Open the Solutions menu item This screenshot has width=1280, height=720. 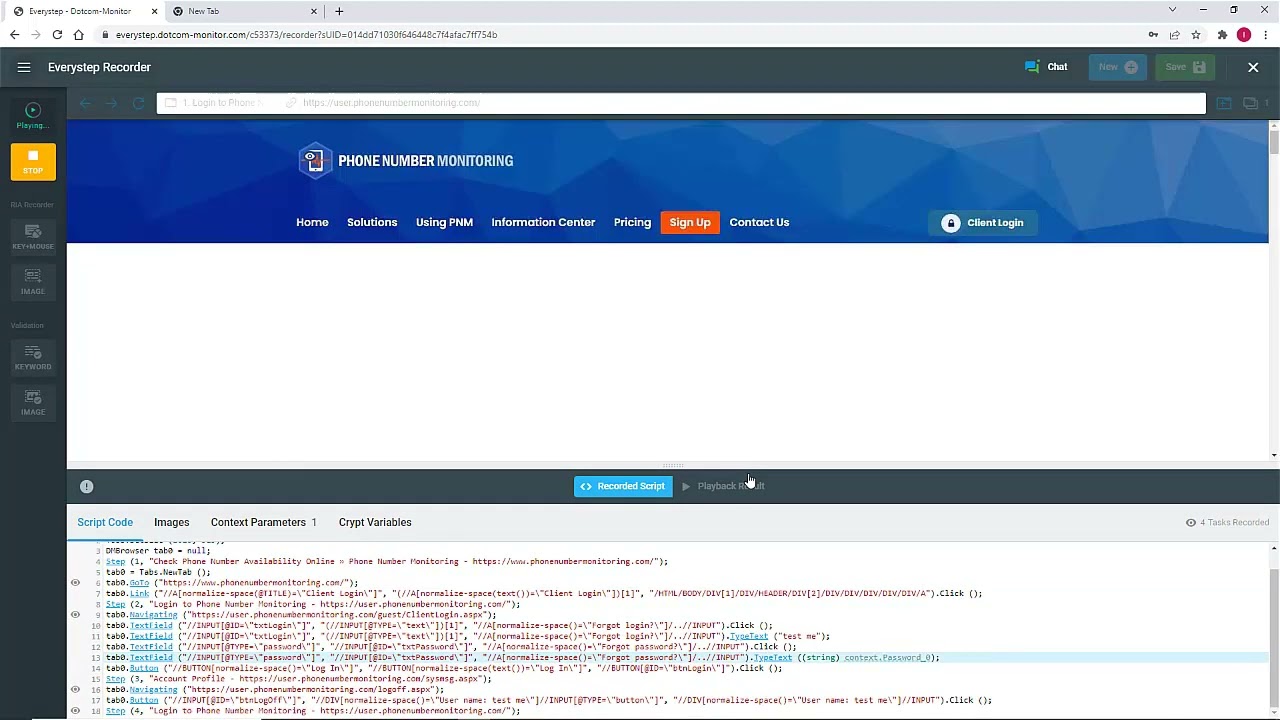click(x=372, y=222)
